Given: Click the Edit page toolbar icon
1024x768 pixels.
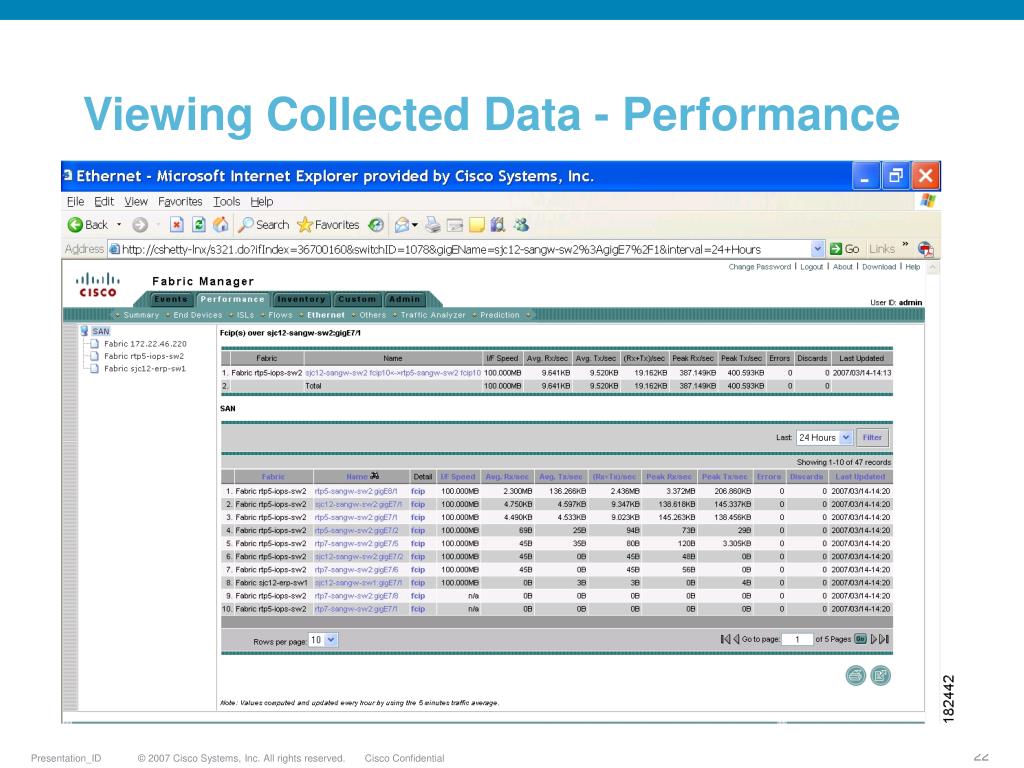Looking at the screenshot, I should [455, 225].
